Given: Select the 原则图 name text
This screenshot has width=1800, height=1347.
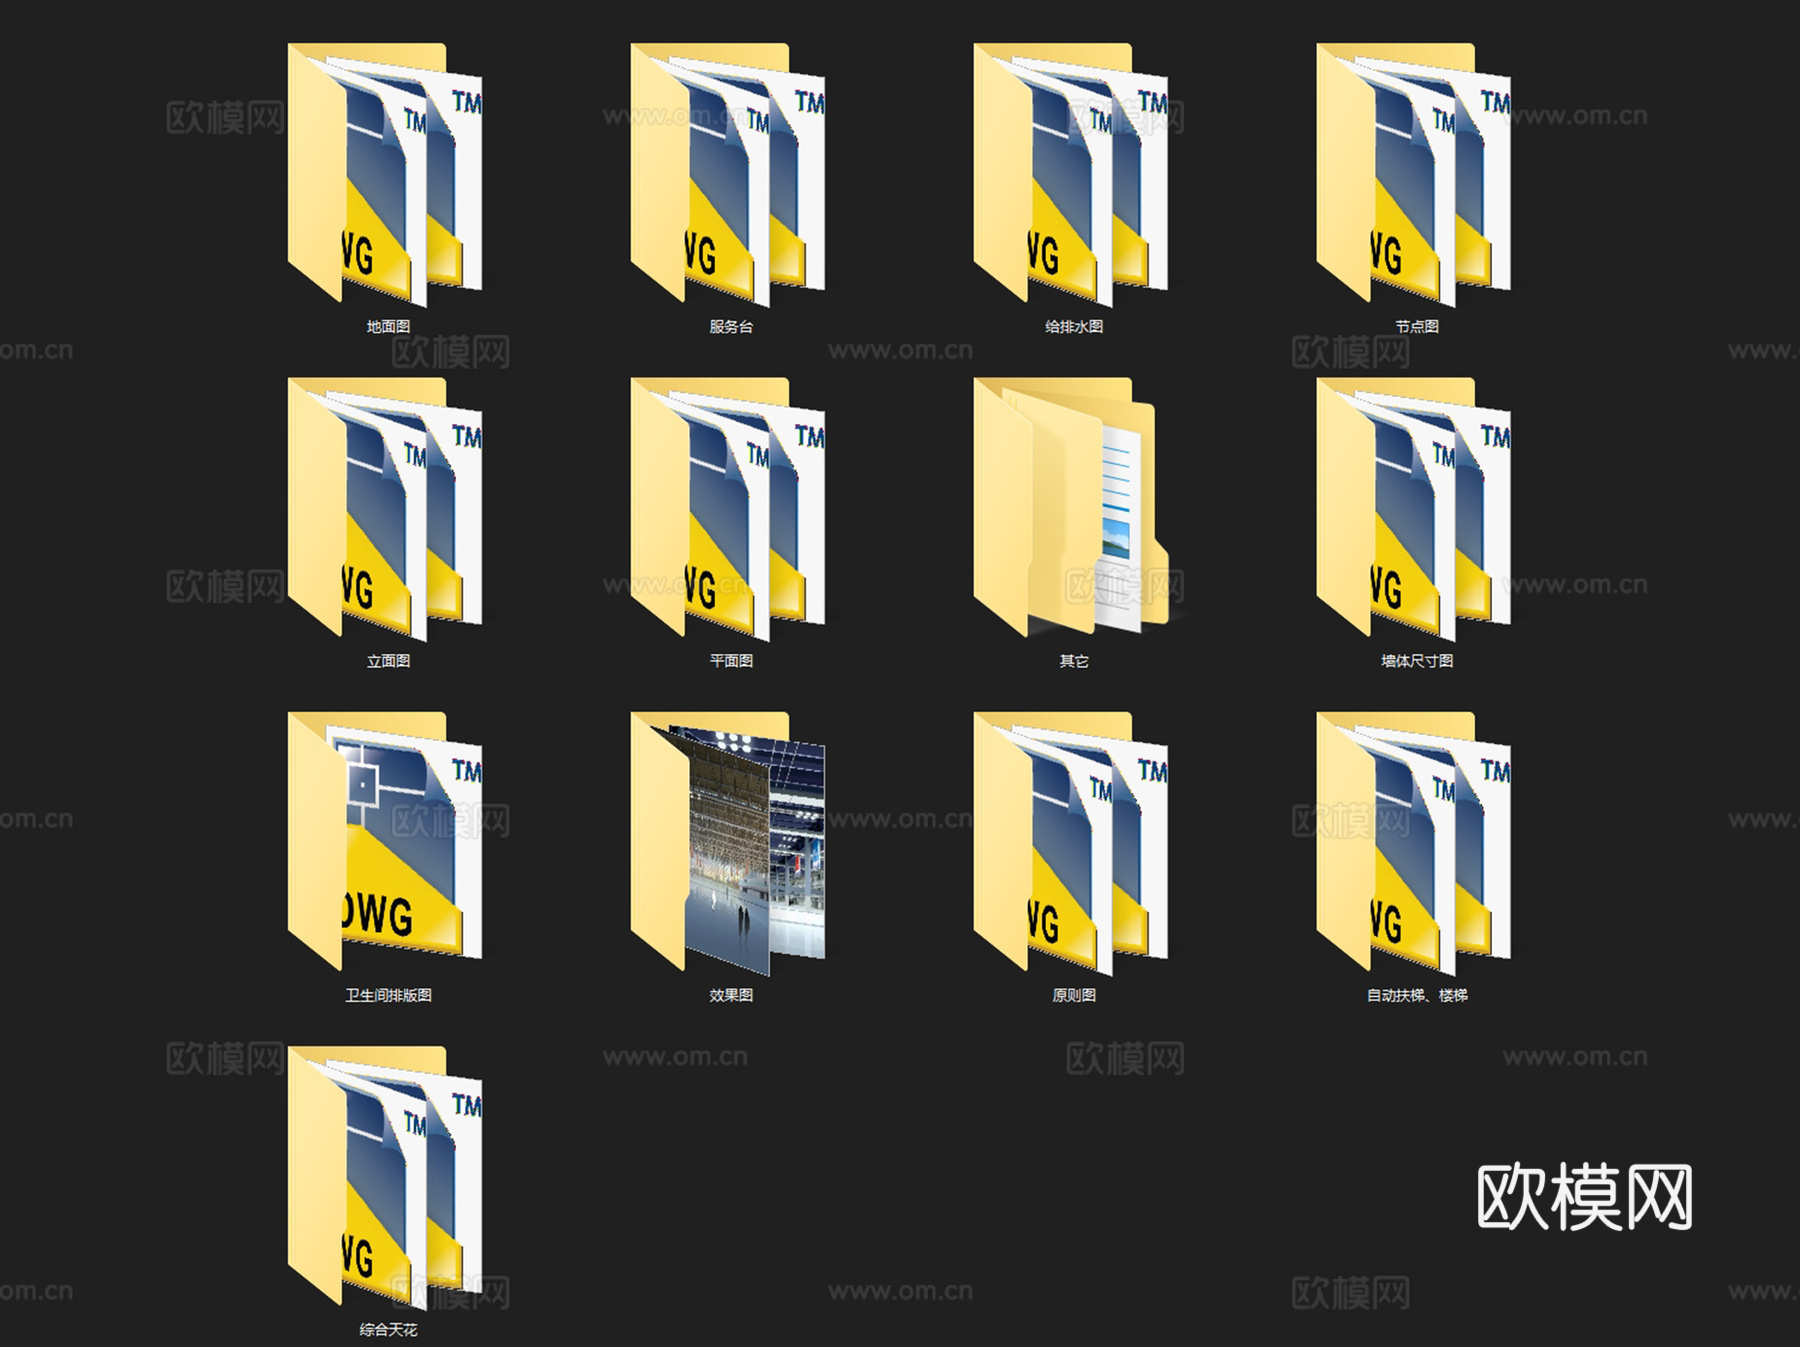Looking at the screenshot, I should (x=1074, y=996).
